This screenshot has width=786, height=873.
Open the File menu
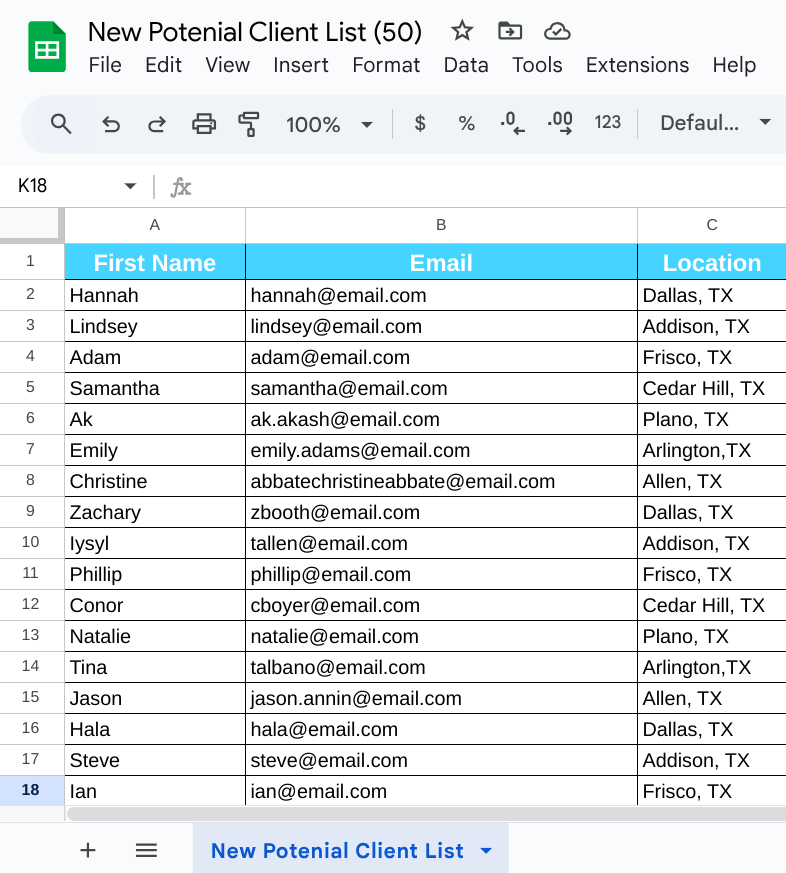click(x=105, y=65)
